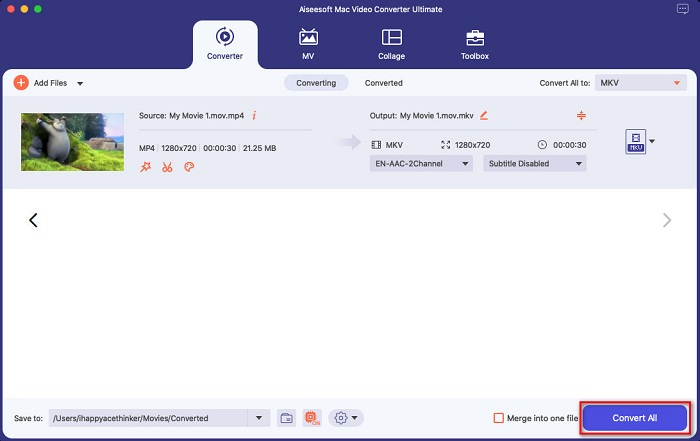Enable Merge into one file checkbox
This screenshot has height=441, width=700.
499,418
